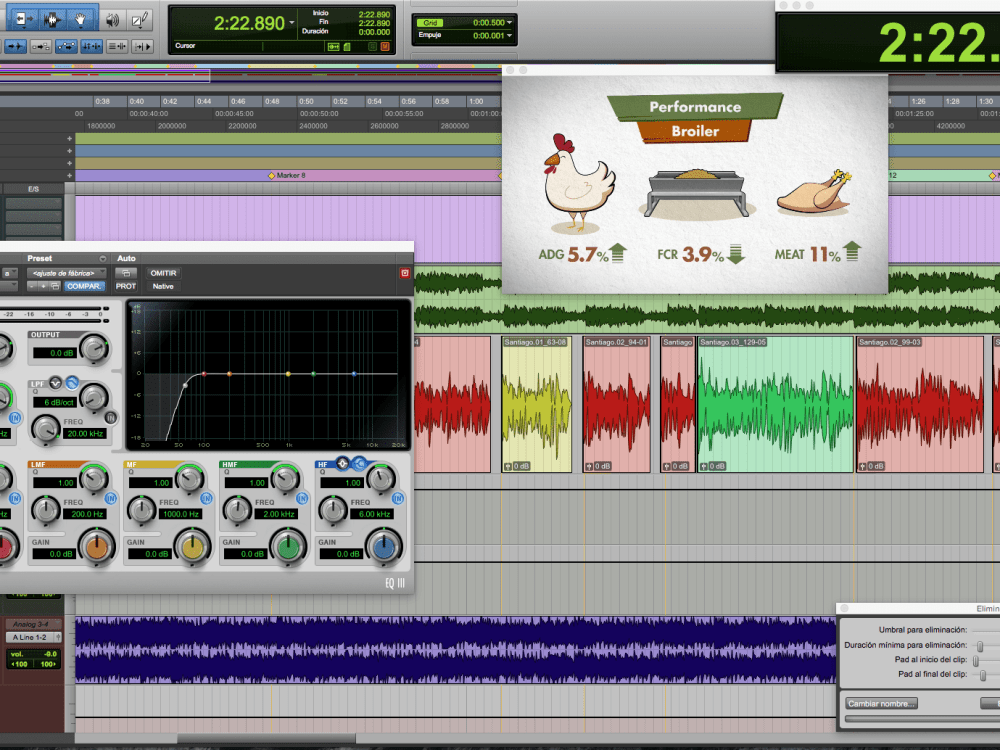This screenshot has width=1000, height=750.
Task: Select the Grabber hand tool
Action: pos(80,19)
